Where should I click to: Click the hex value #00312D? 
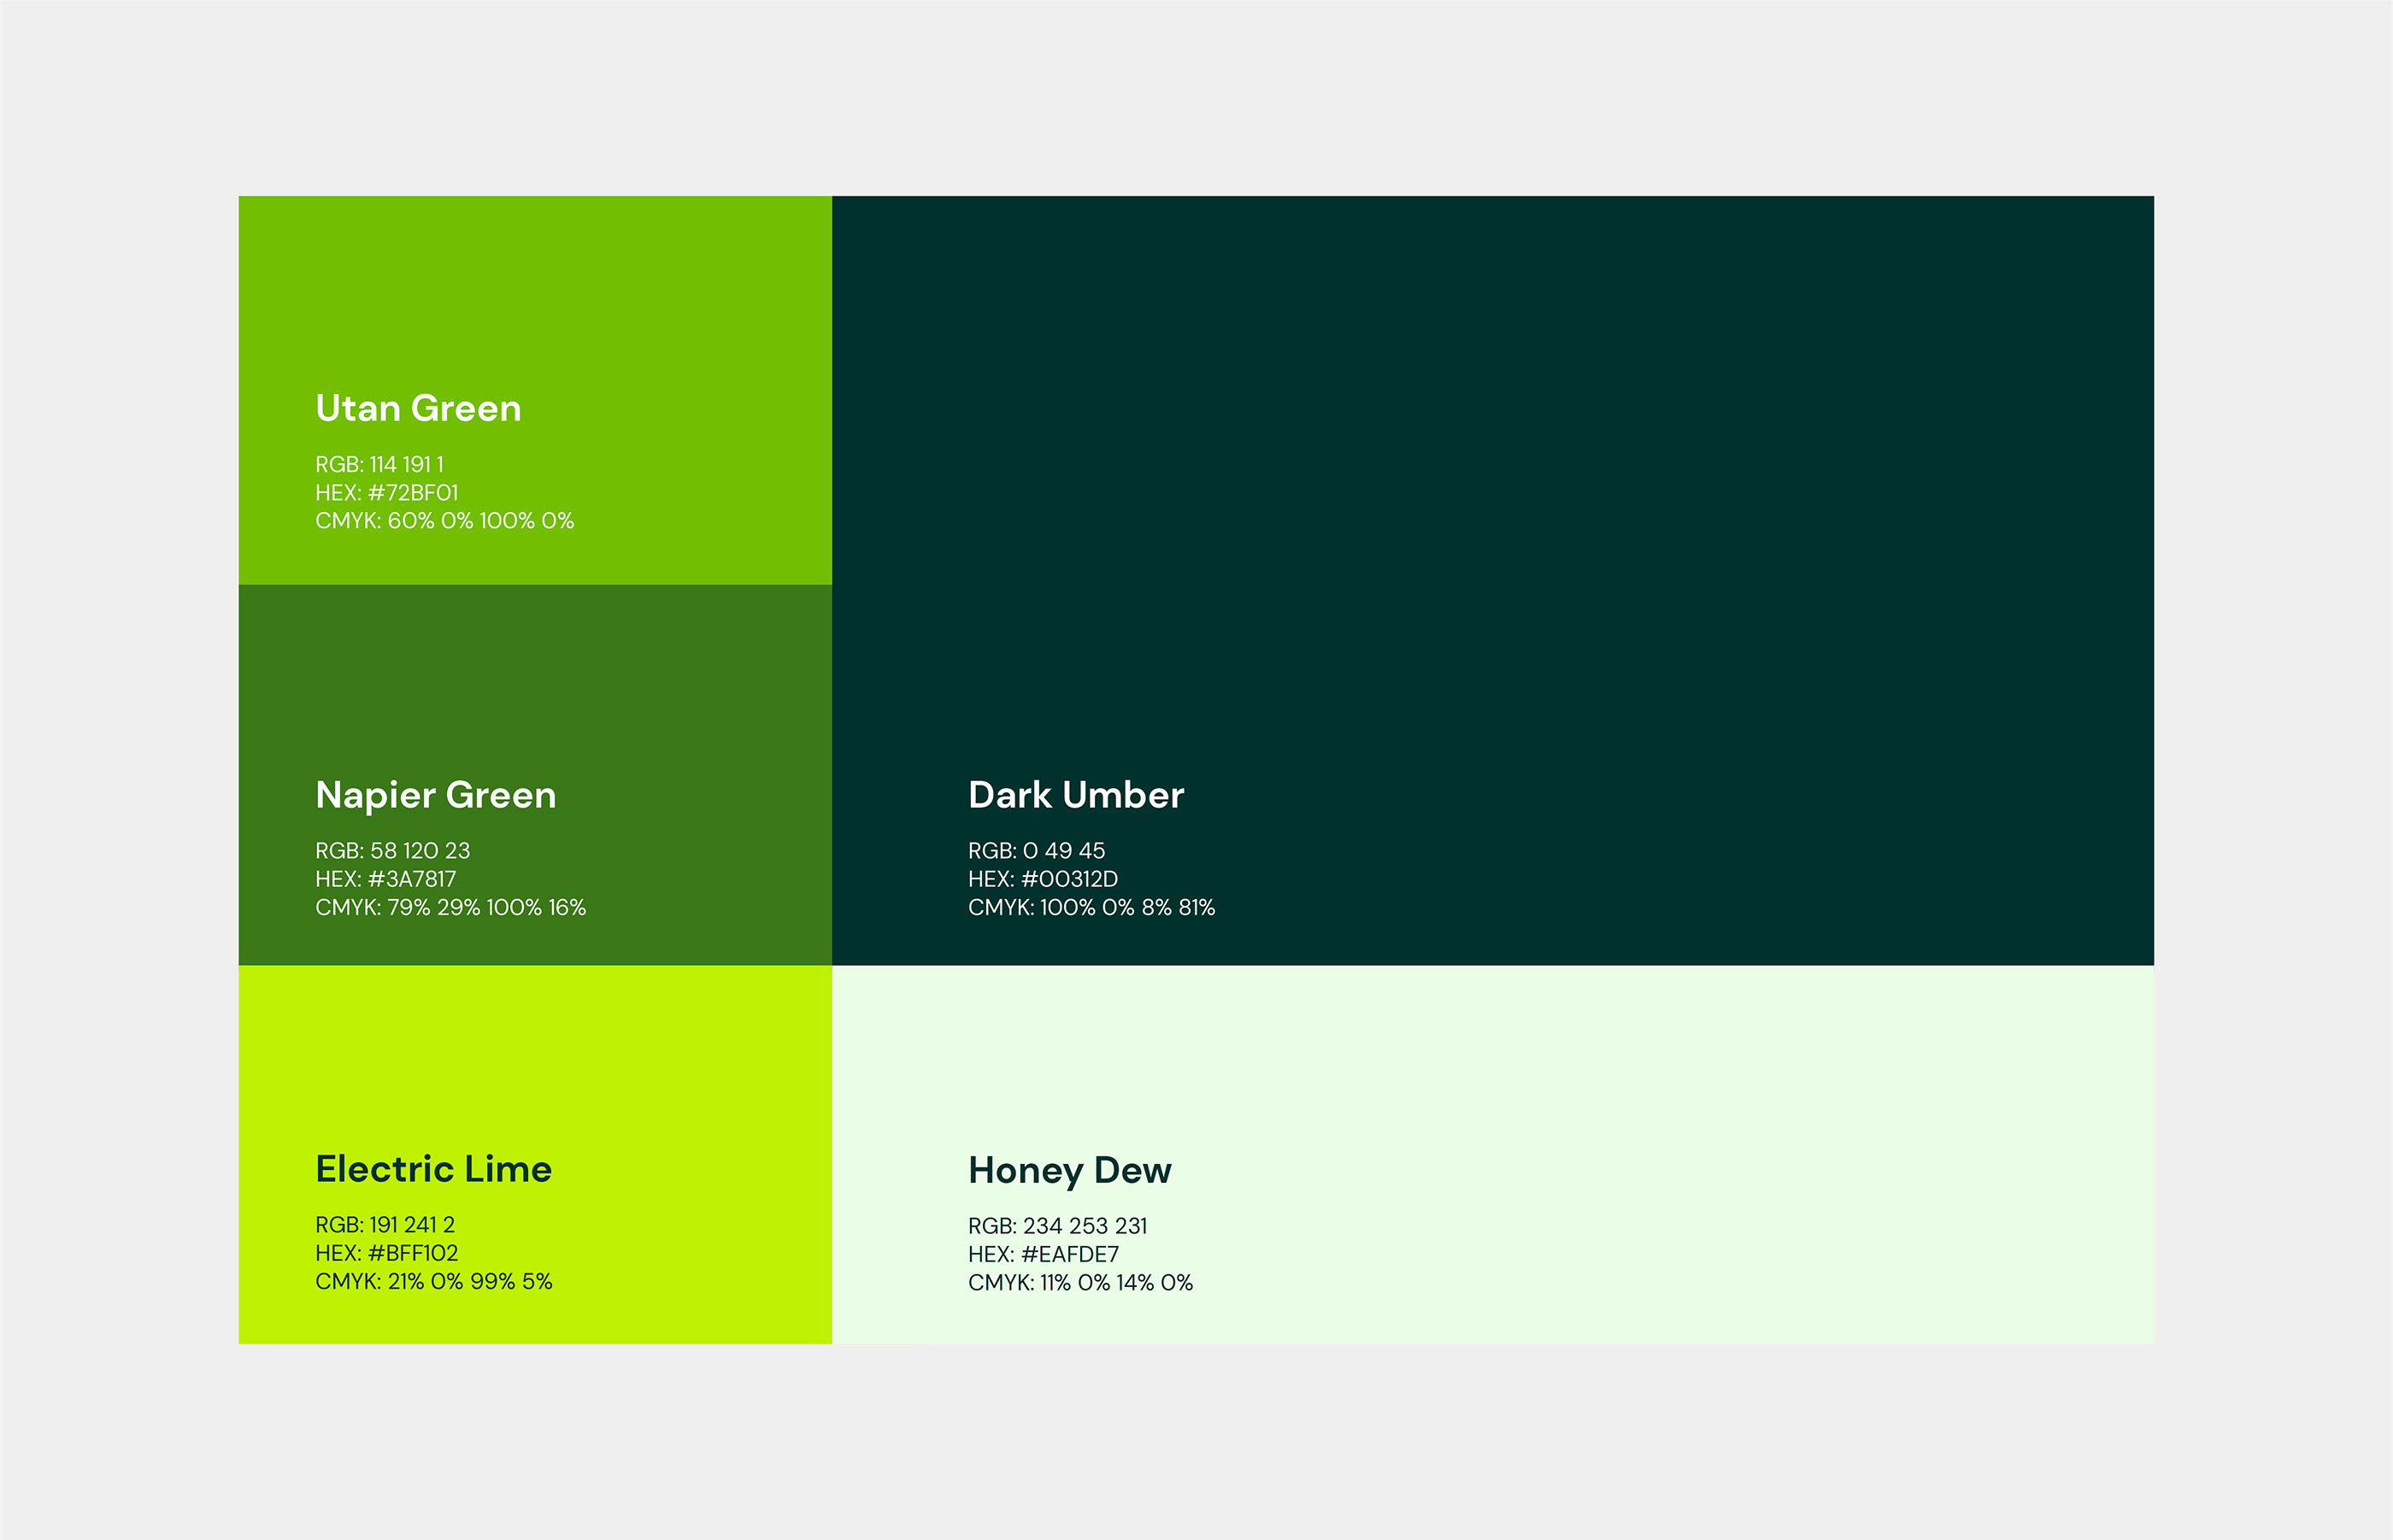pyautogui.click(x=1070, y=879)
